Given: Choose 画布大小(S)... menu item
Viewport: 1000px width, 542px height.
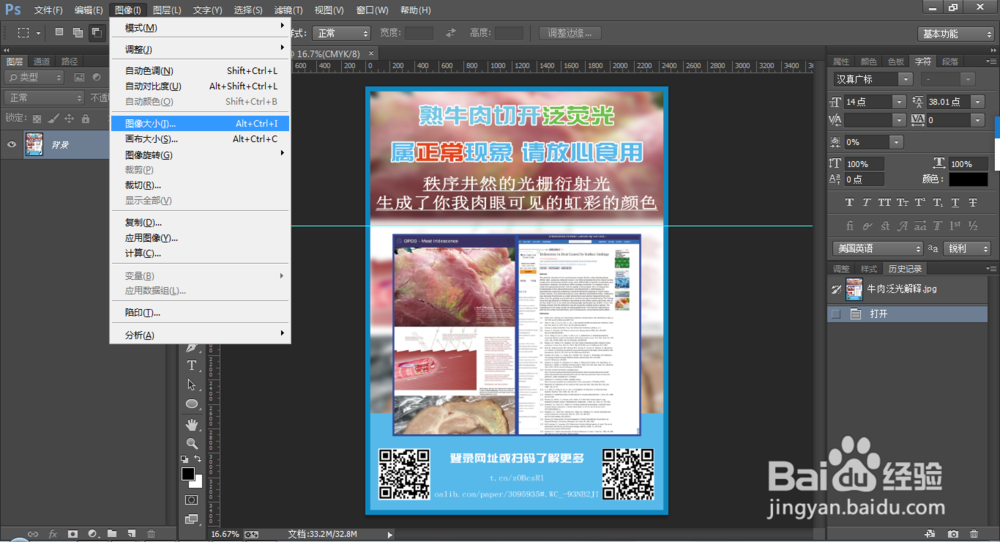Looking at the screenshot, I should click(x=200, y=139).
